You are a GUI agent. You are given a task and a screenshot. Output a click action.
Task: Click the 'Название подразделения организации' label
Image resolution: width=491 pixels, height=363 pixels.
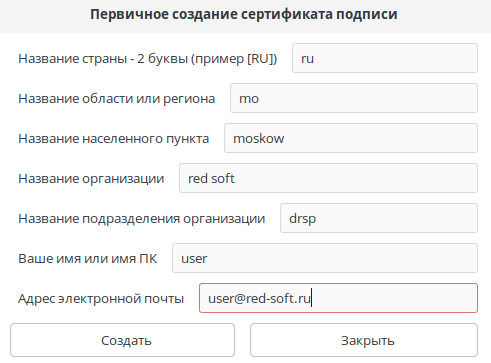coord(142,219)
